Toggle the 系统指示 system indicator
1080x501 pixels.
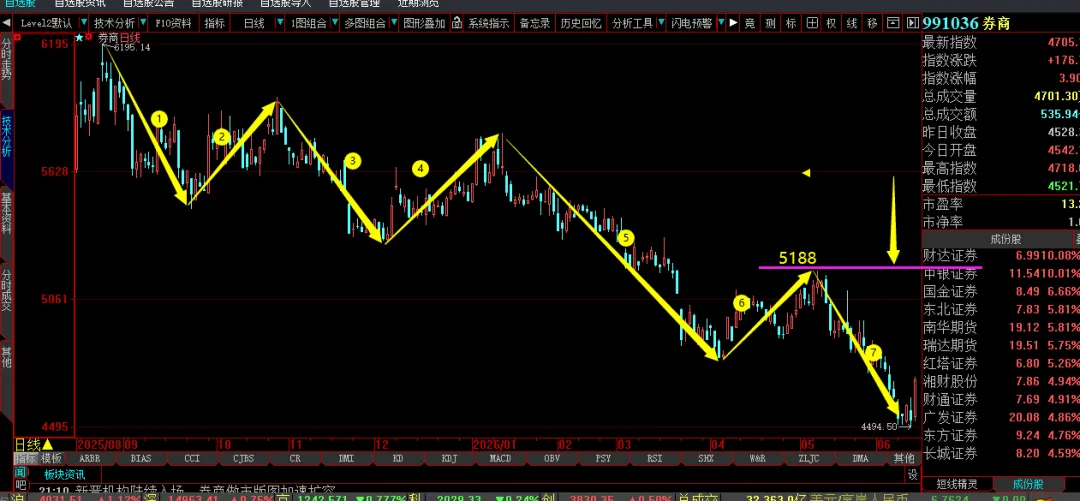click(488, 23)
